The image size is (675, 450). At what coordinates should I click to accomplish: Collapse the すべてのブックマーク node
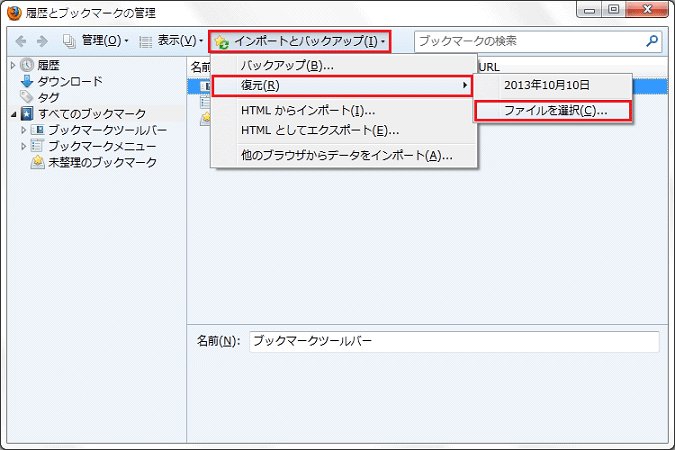(13, 114)
